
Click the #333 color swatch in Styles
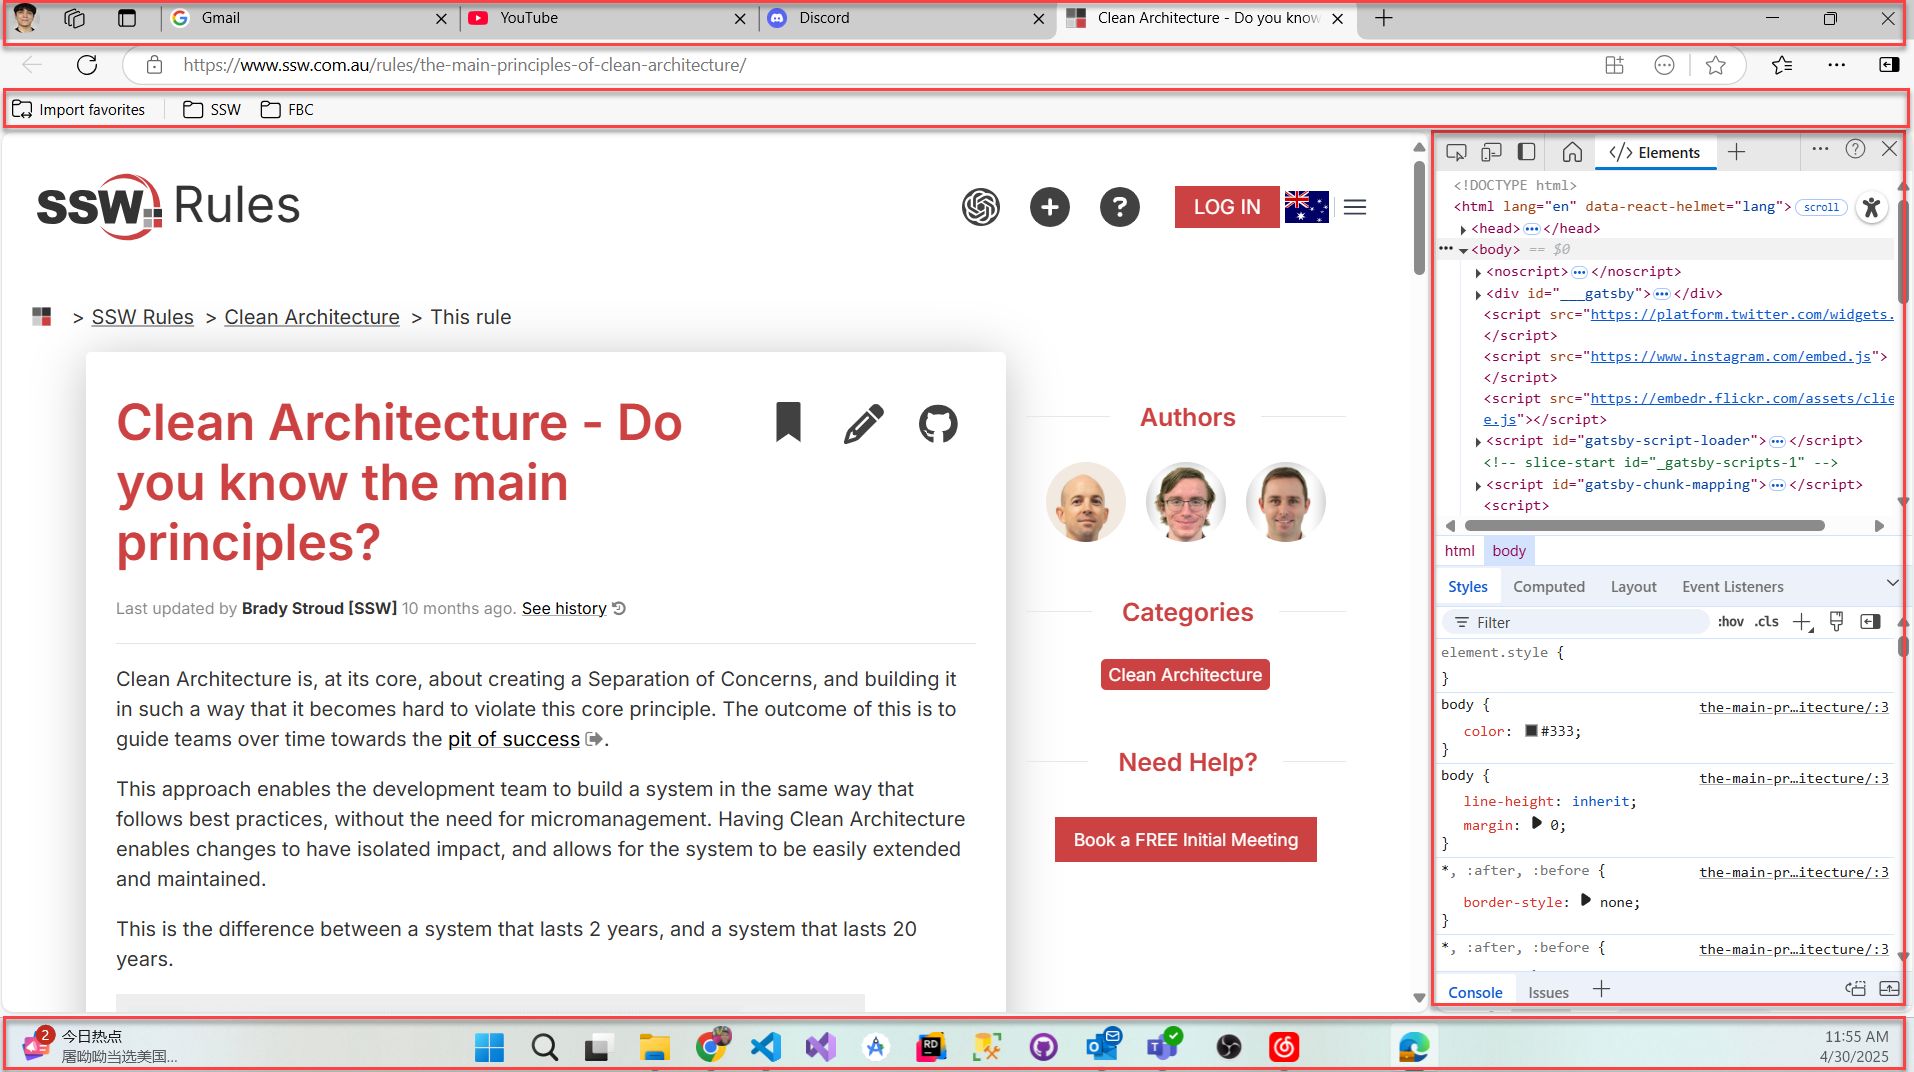(1530, 731)
